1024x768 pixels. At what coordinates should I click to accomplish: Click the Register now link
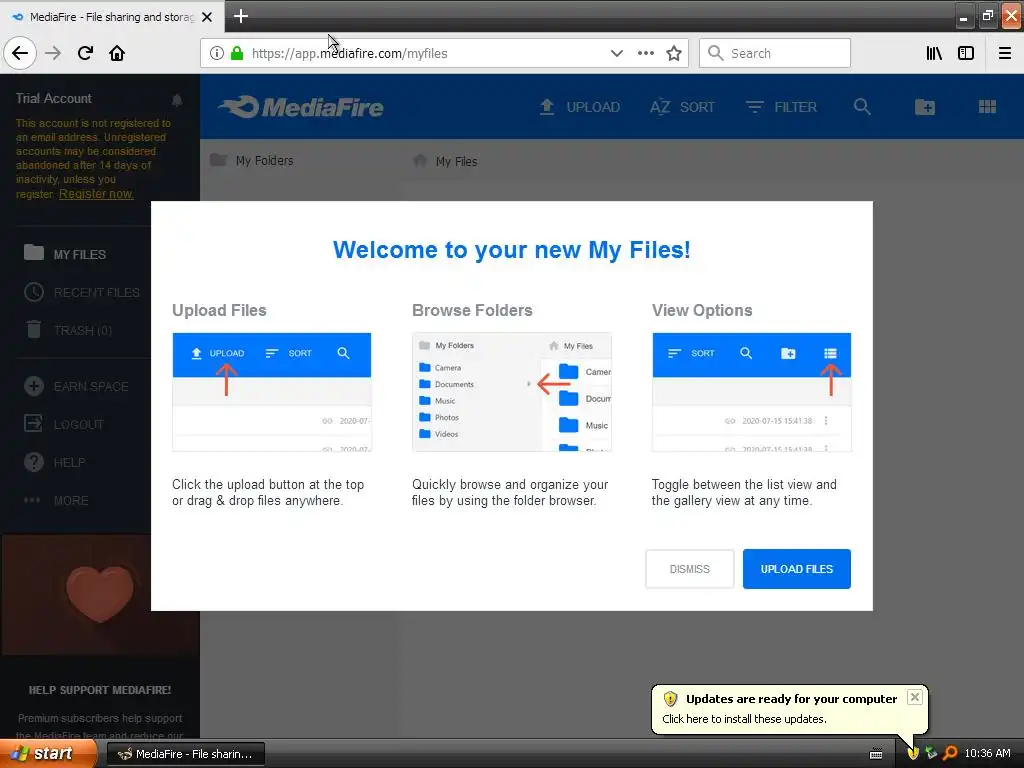point(96,194)
